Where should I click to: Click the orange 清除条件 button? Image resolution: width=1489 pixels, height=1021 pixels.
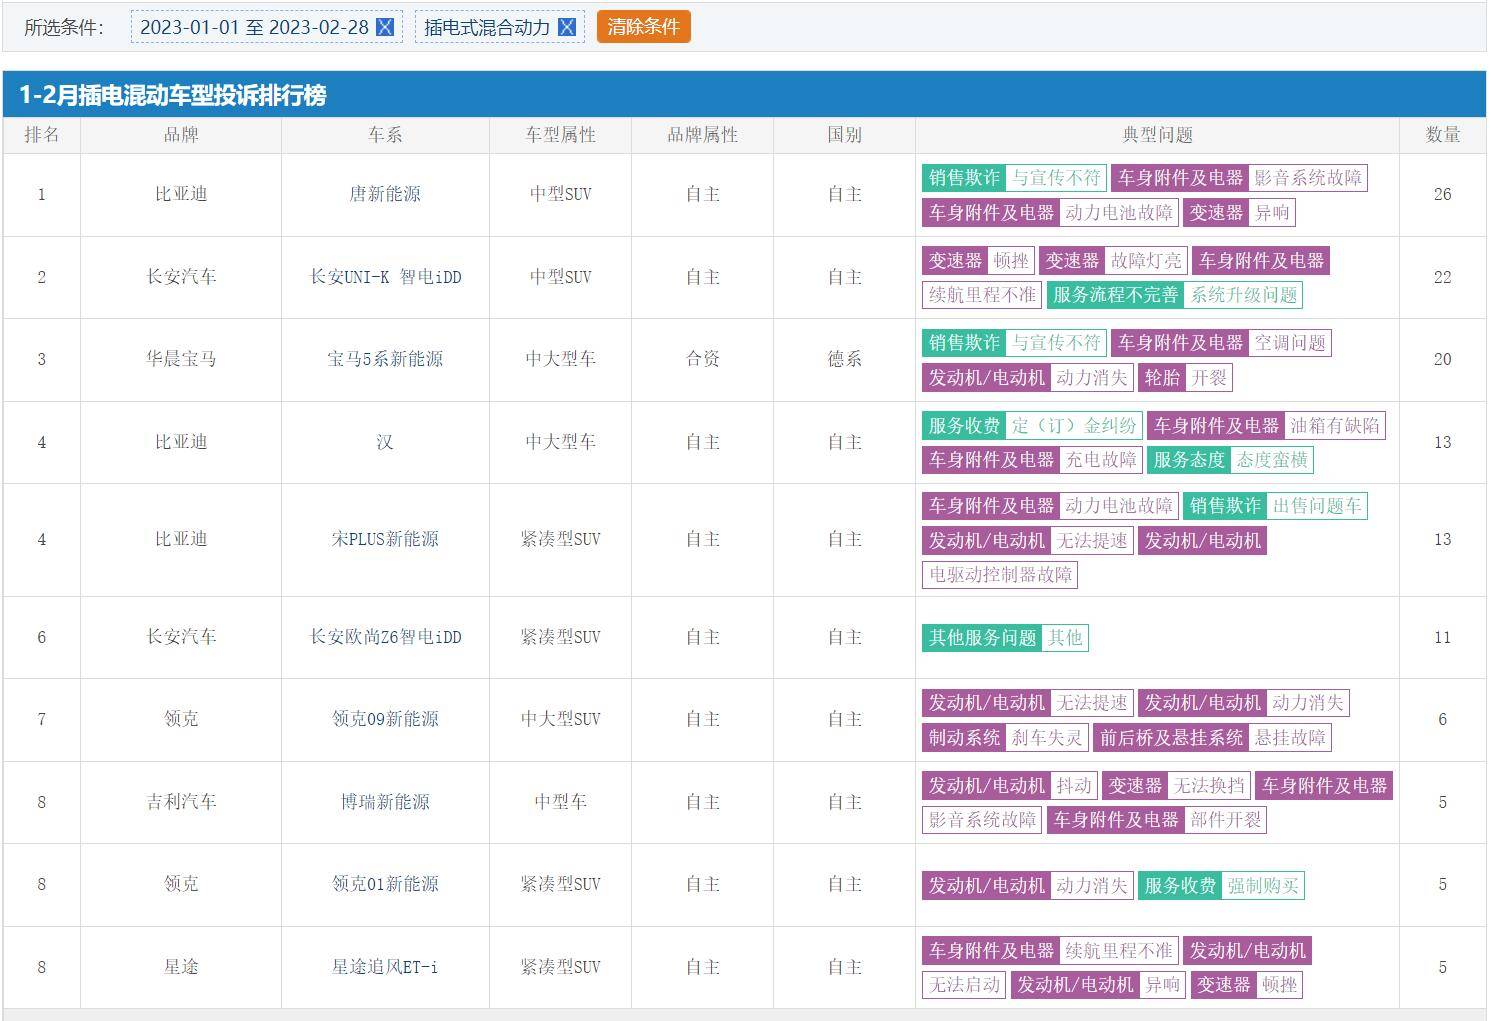(643, 27)
